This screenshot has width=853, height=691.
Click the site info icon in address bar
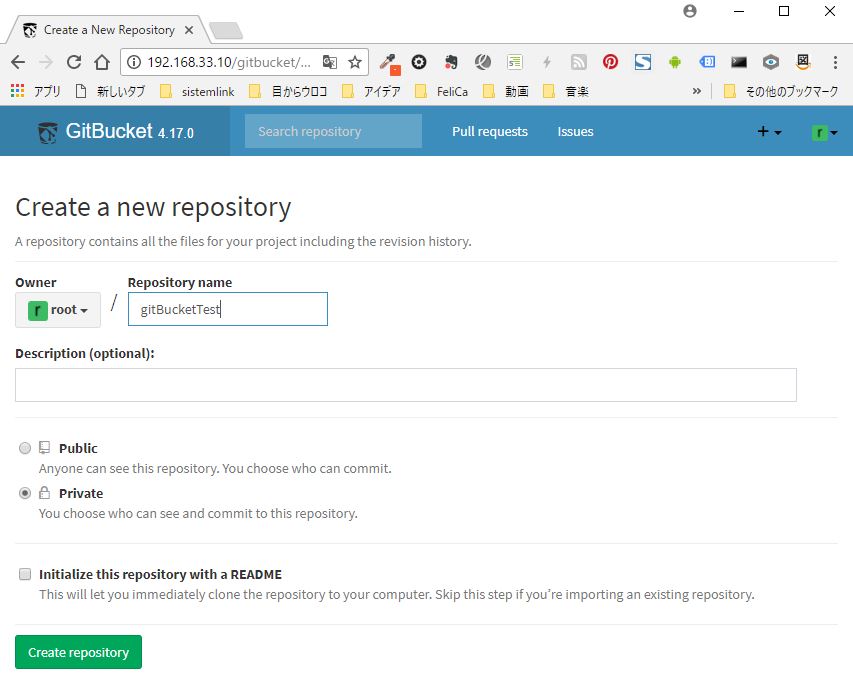click(133, 62)
